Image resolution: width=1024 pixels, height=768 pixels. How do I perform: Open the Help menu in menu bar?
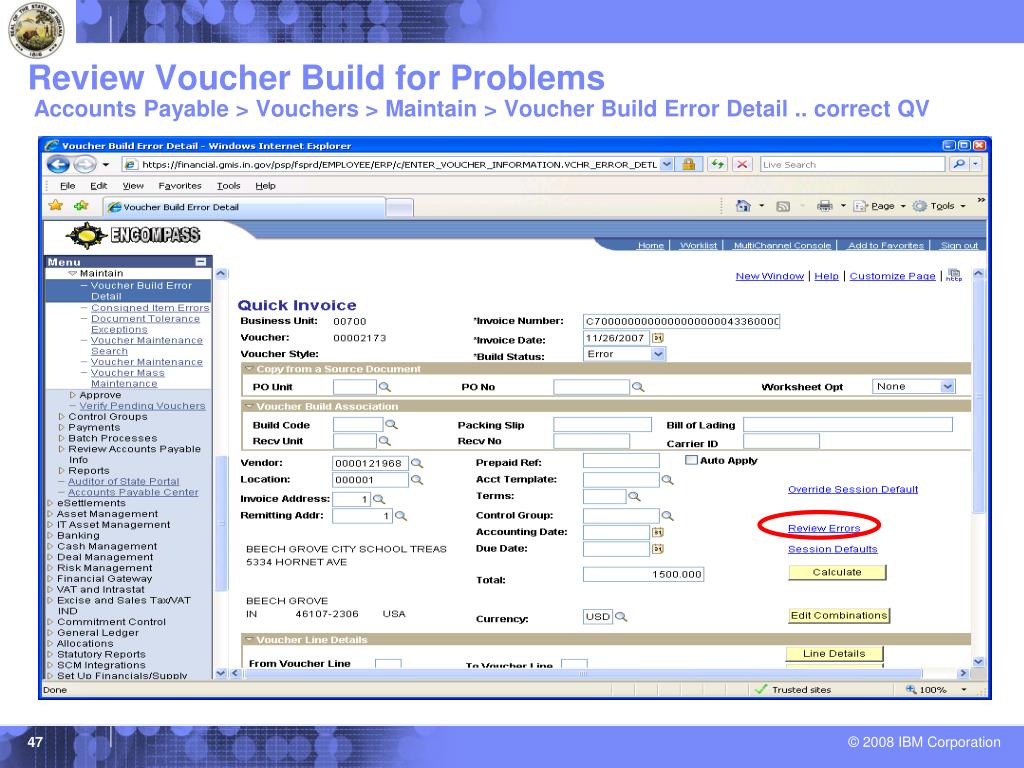click(x=265, y=185)
